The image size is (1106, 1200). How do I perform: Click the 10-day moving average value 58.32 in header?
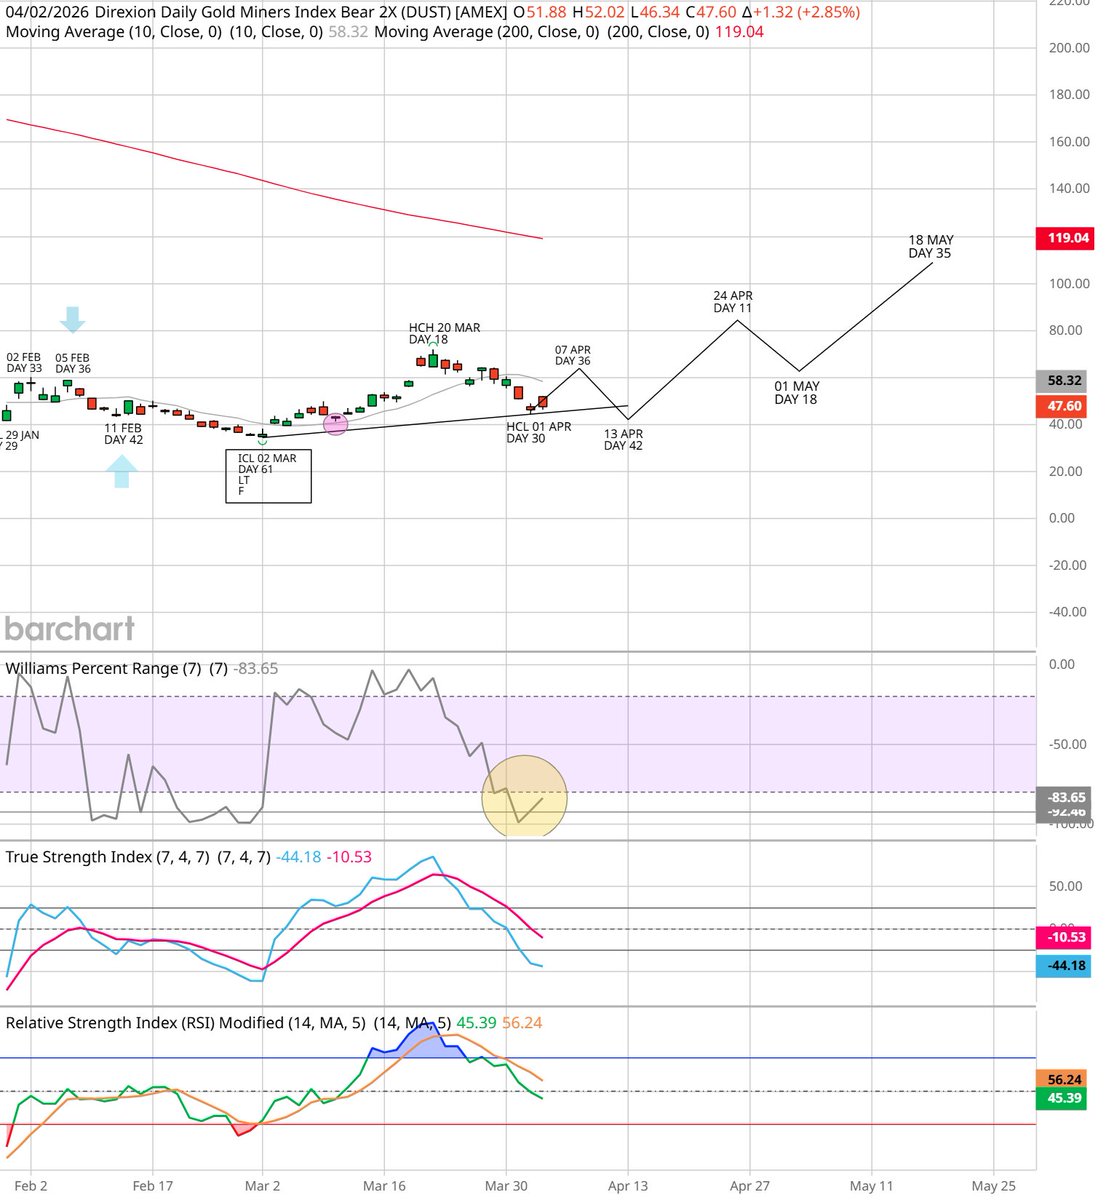pyautogui.click(x=348, y=31)
